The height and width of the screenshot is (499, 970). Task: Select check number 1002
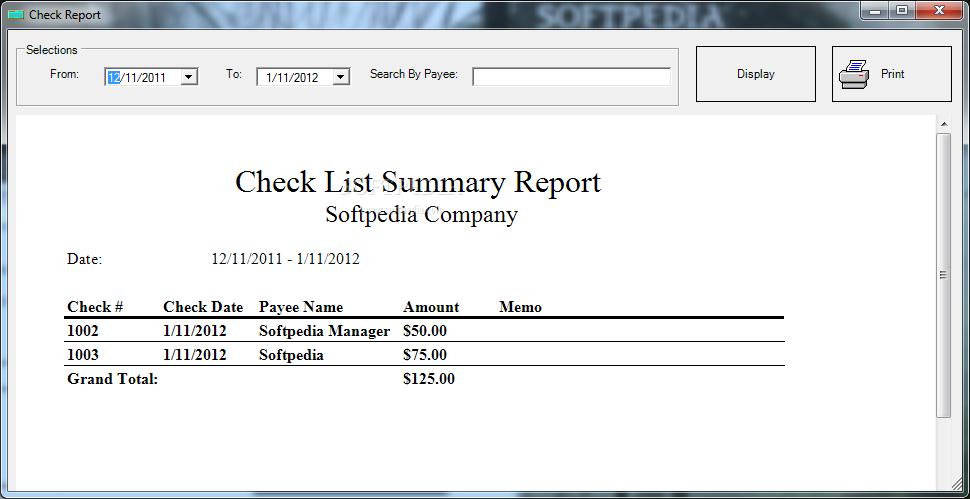(x=83, y=331)
